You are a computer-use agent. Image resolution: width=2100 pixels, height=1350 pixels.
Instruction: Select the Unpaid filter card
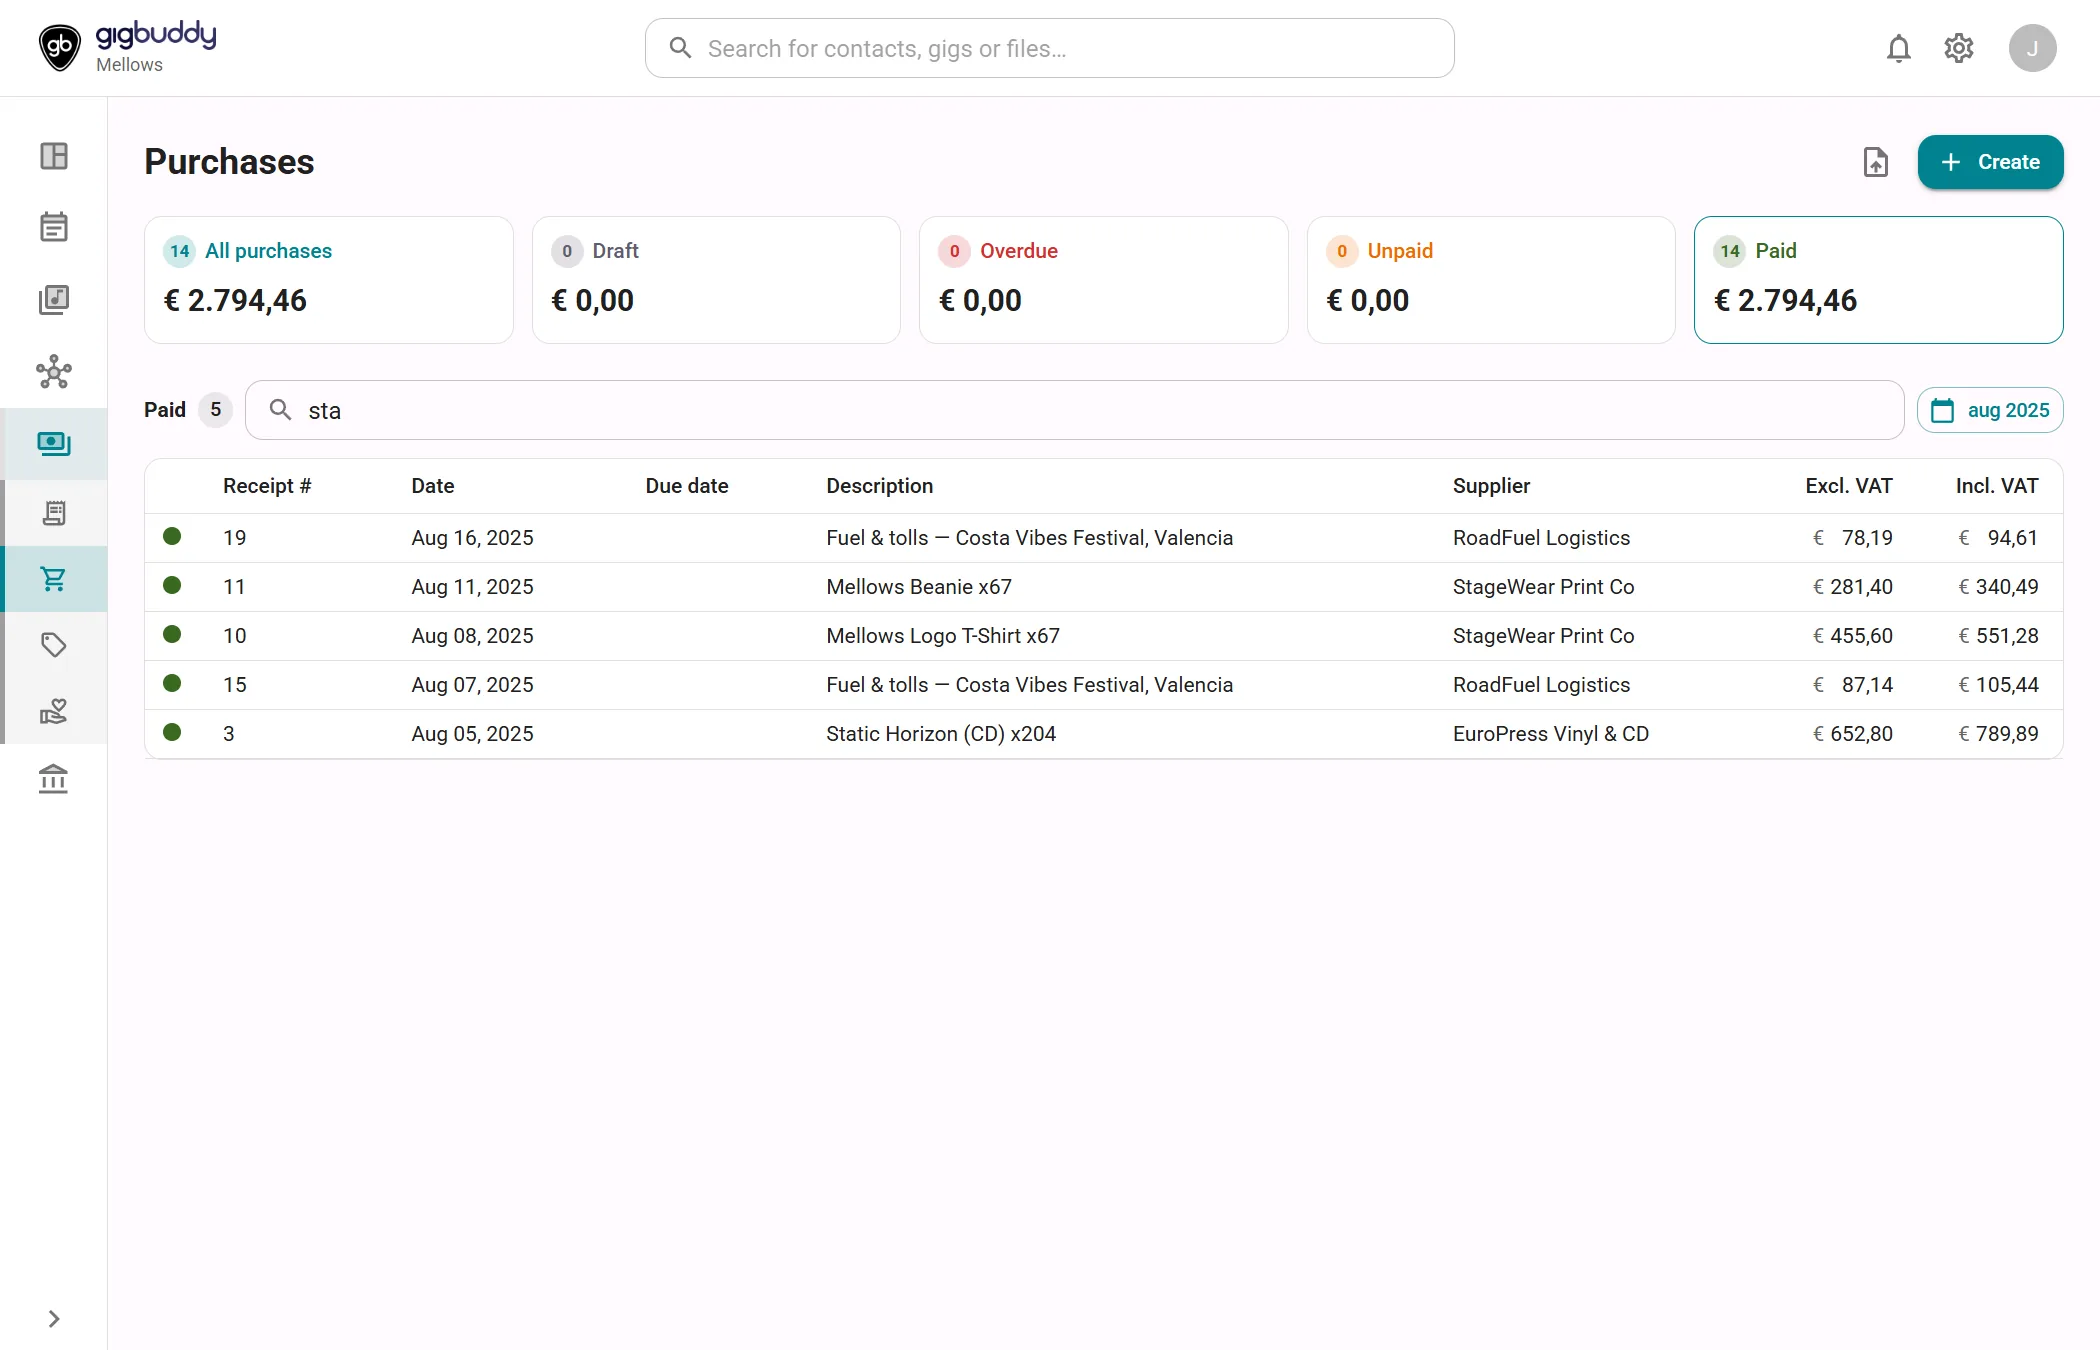click(x=1491, y=280)
